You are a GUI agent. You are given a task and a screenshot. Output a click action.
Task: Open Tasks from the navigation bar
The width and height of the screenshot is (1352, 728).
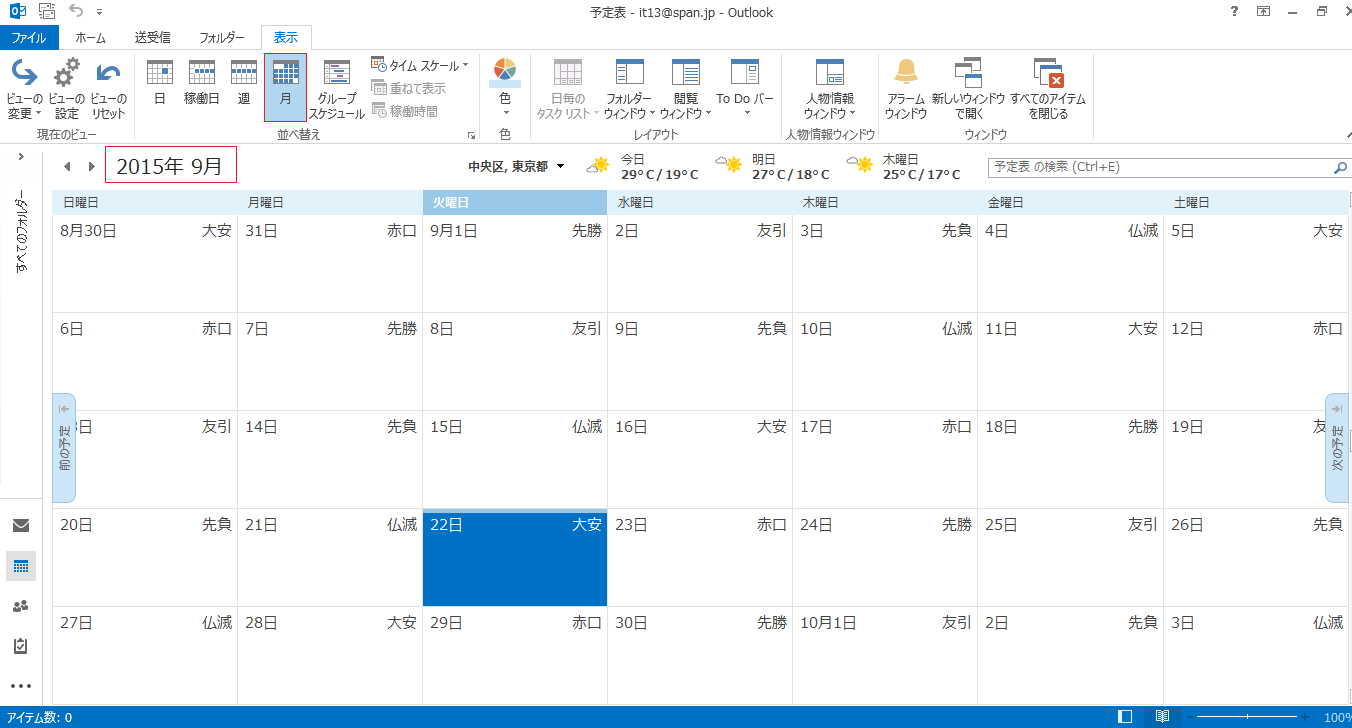click(x=21, y=646)
